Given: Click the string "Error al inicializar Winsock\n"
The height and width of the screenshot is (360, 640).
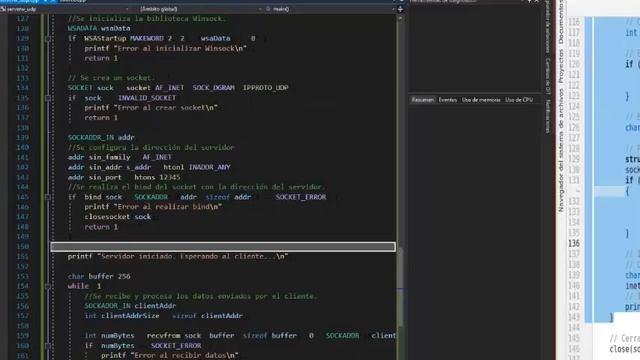Looking at the screenshot, I should click(181, 48).
